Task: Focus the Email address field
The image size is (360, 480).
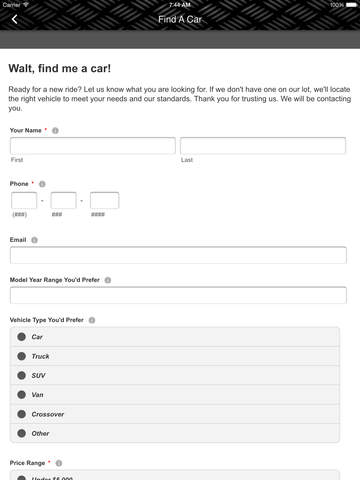Action: point(178,255)
